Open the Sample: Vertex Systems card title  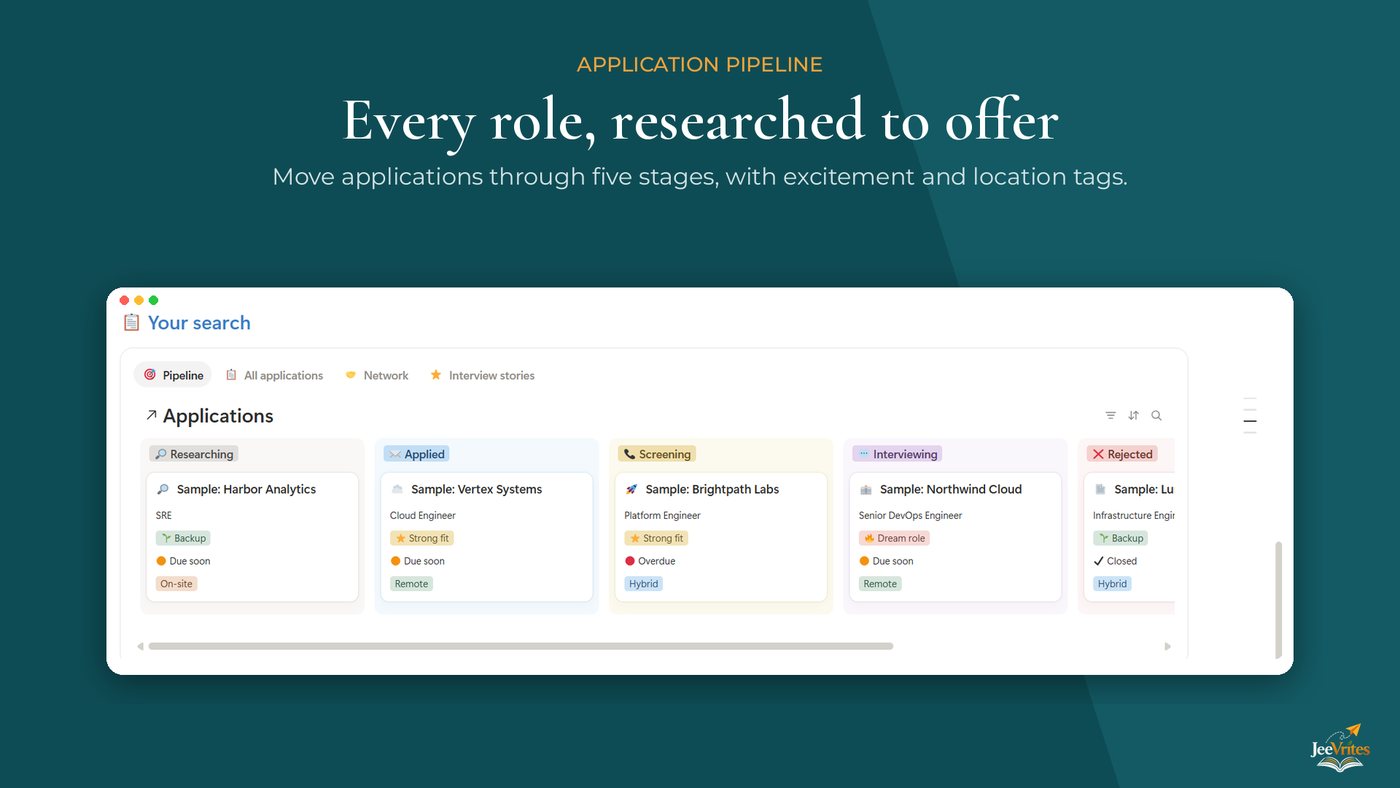click(476, 490)
